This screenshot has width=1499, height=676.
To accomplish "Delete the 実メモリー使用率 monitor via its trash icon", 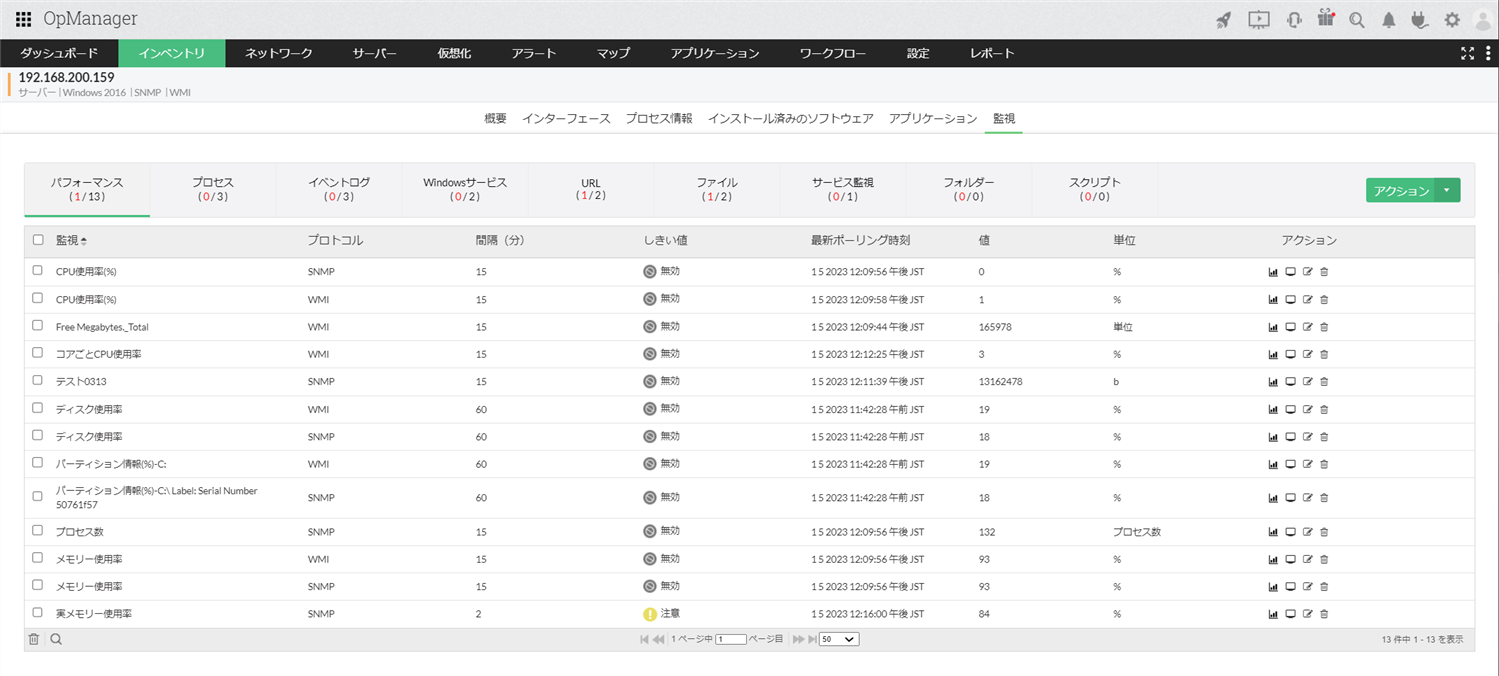I will tap(1324, 614).
